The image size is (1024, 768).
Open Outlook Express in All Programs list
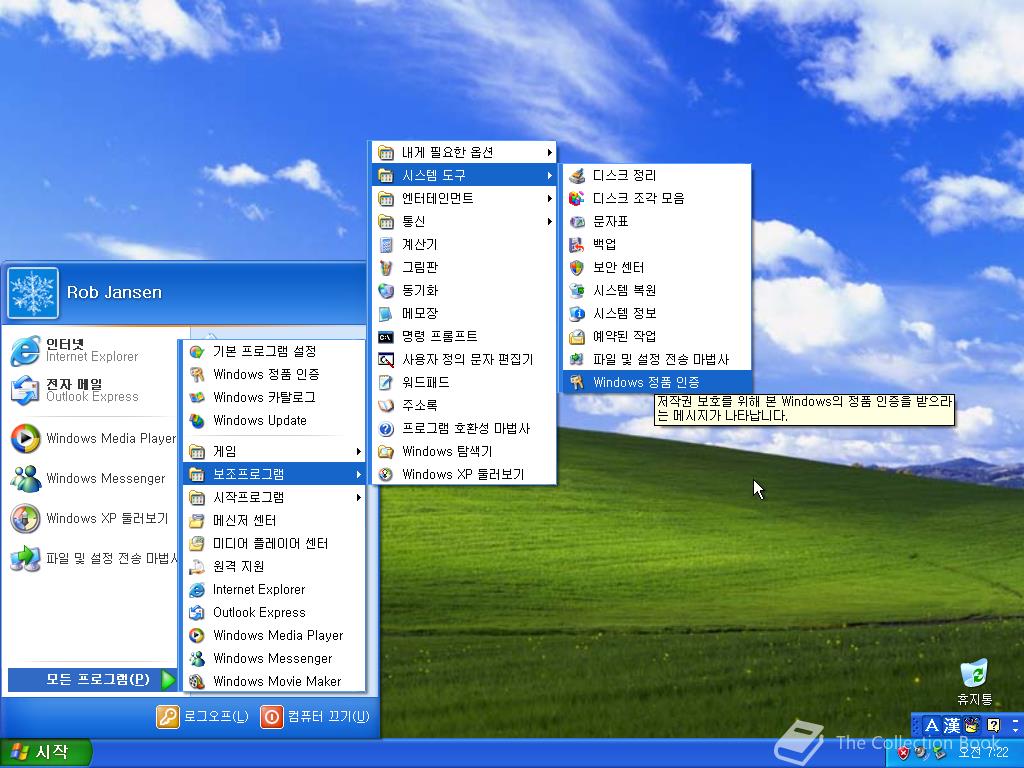click(x=273, y=612)
